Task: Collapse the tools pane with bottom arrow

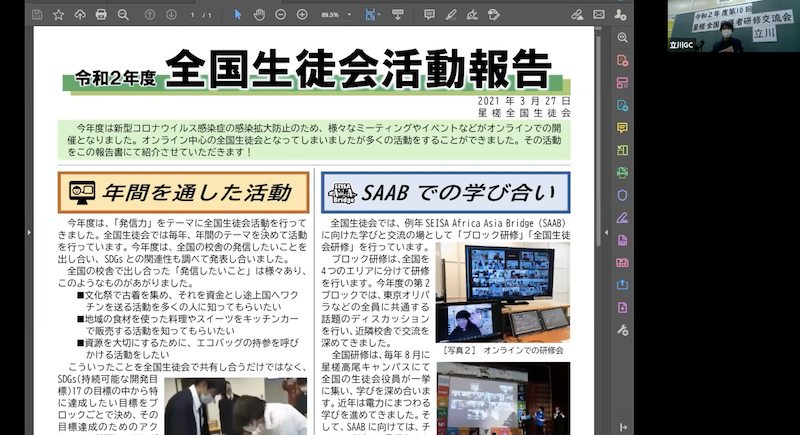Action: (622, 427)
